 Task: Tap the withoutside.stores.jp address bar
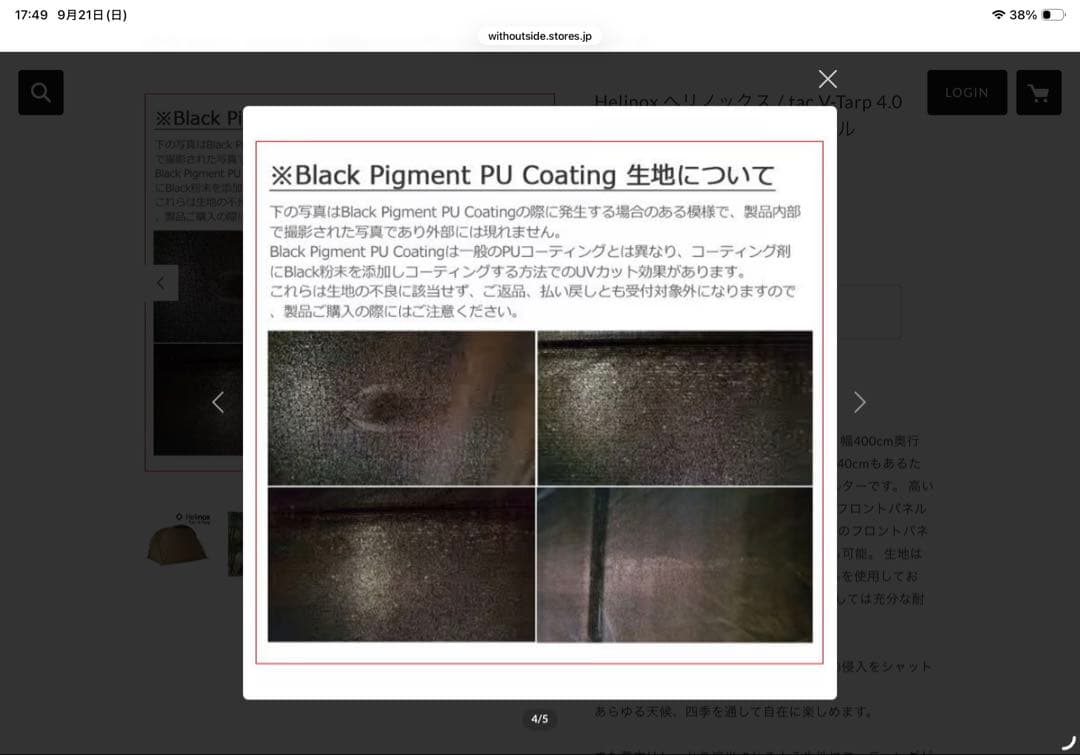(540, 36)
